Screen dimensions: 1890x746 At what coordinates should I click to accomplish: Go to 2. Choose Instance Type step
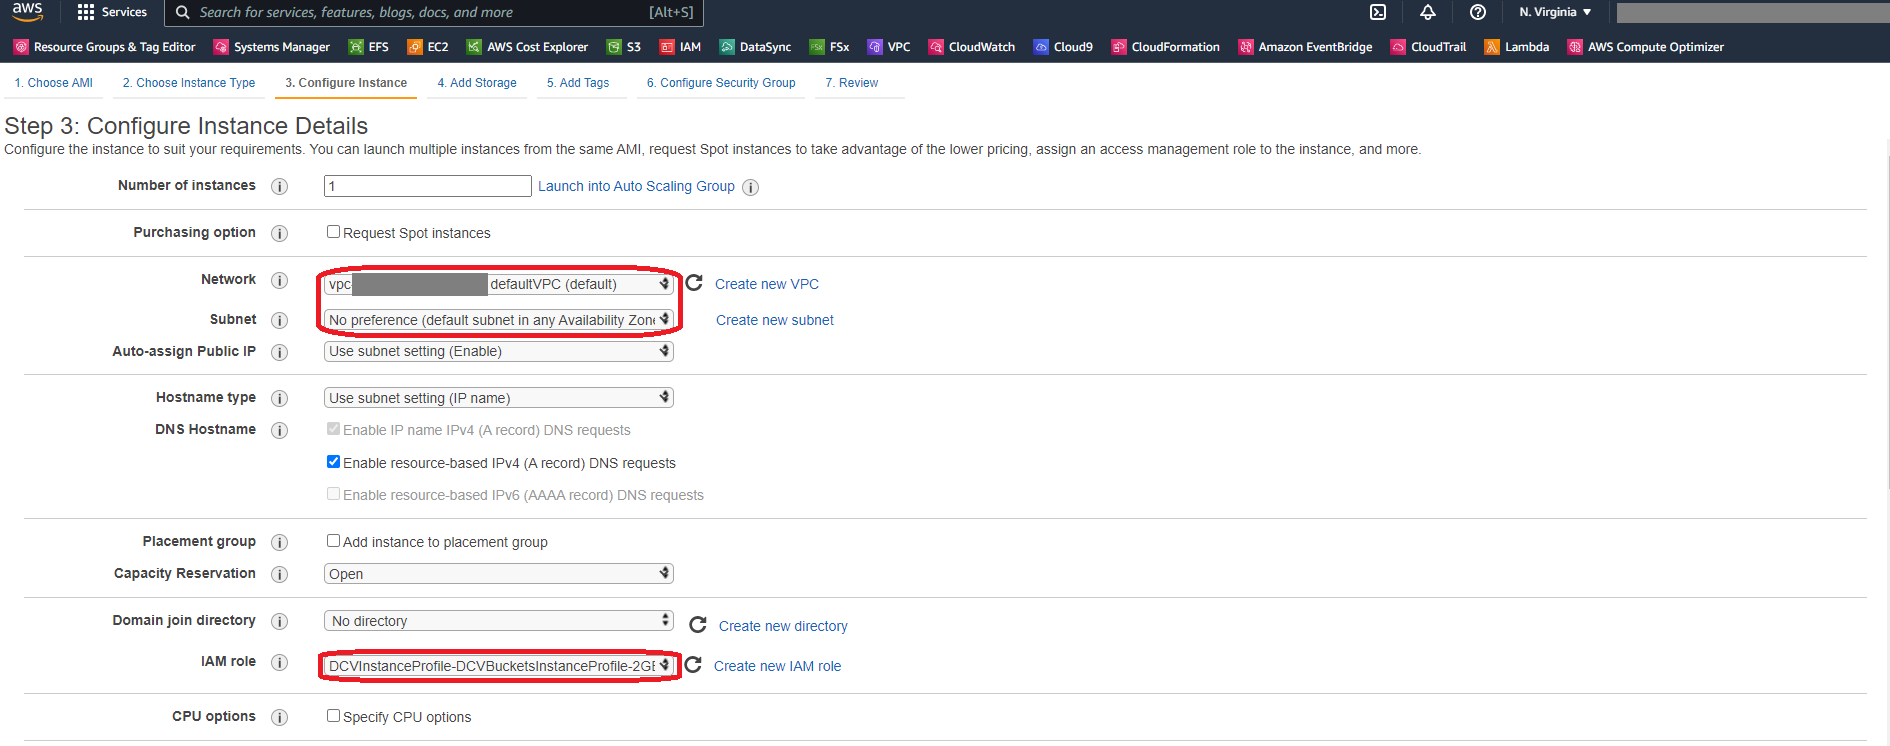pyautogui.click(x=189, y=83)
